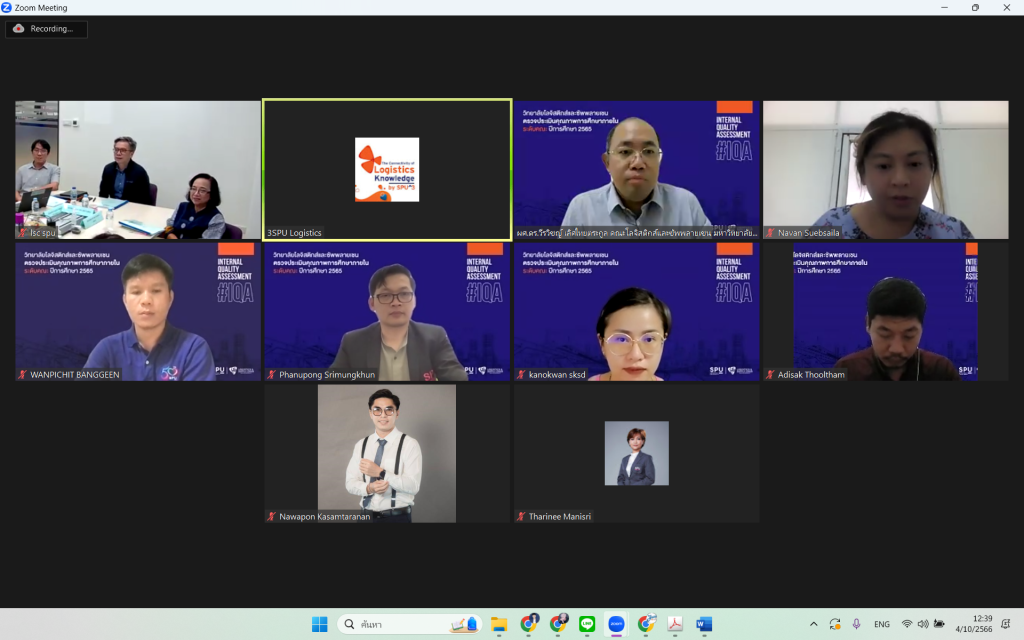
Task: Click the muted mic icon for Nawapon Kasamtaranan
Action: (x=272, y=516)
